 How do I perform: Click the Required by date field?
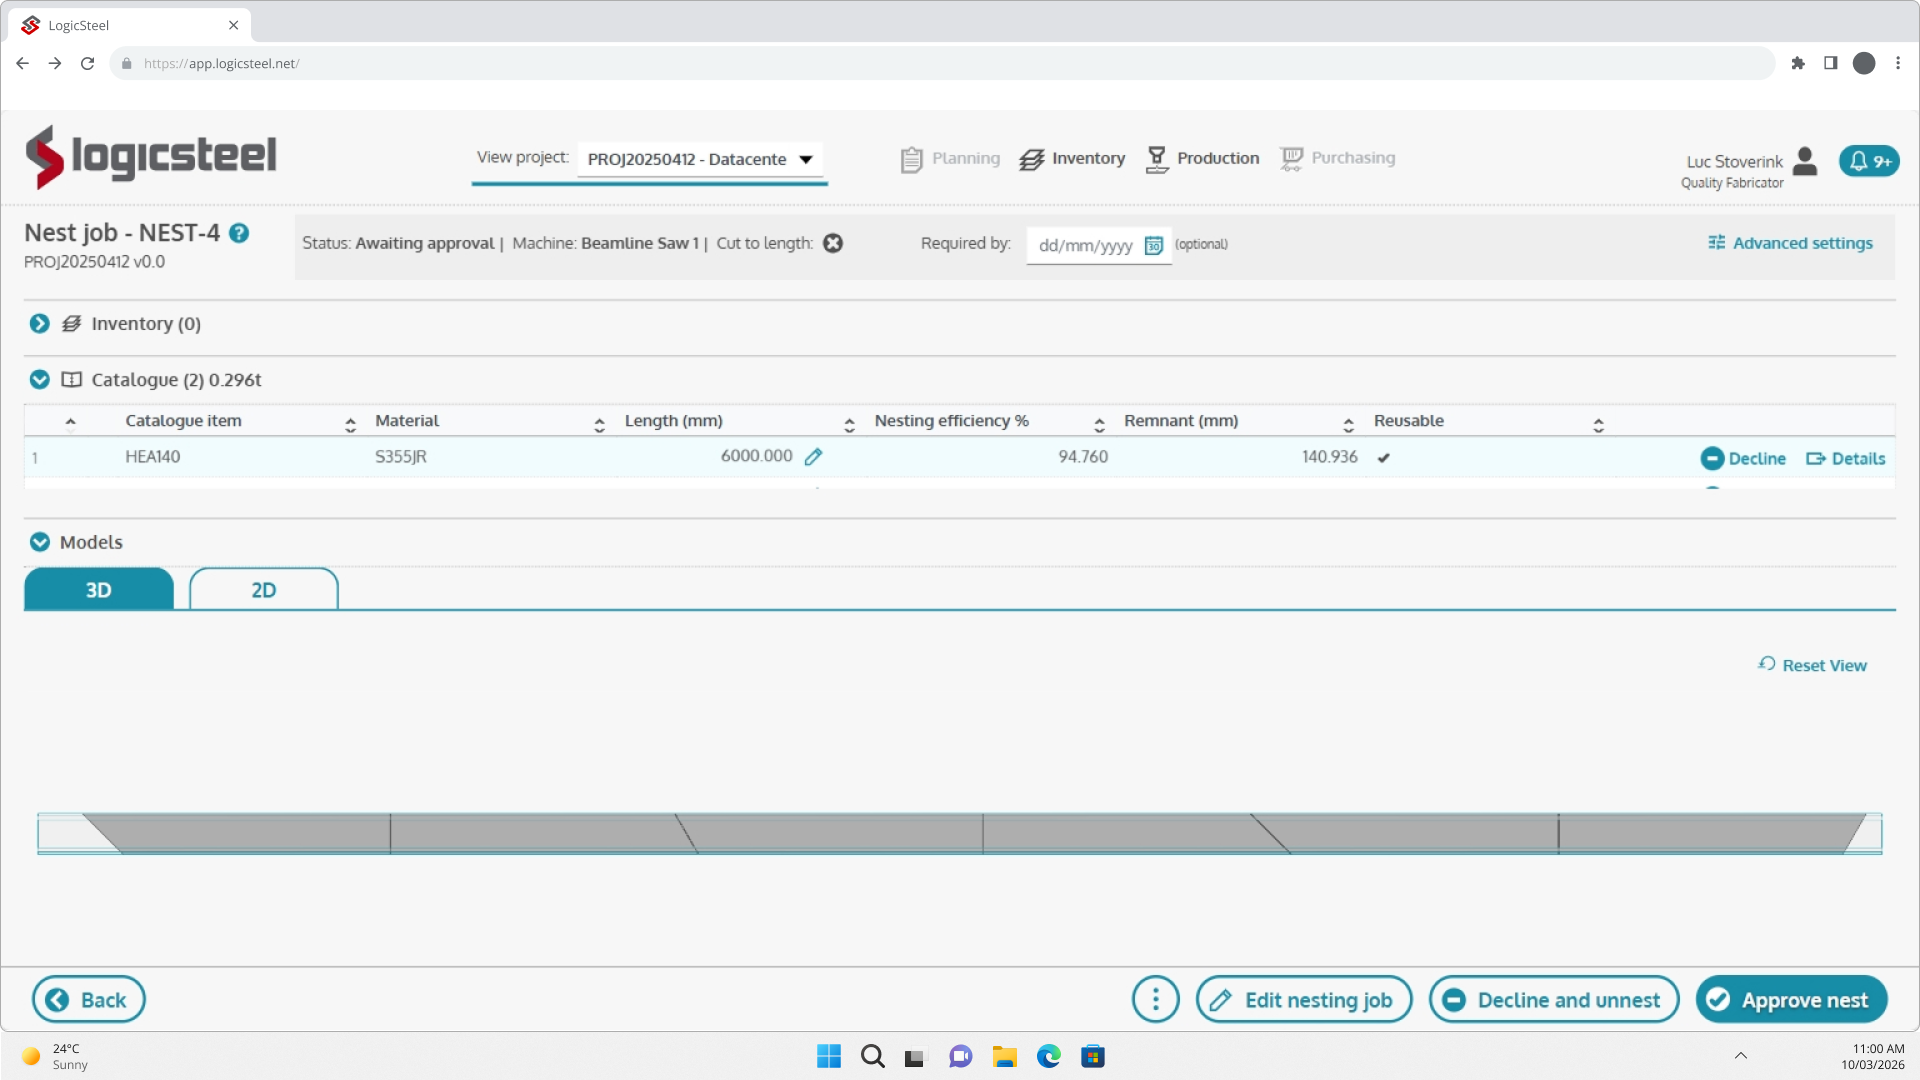(x=1084, y=245)
